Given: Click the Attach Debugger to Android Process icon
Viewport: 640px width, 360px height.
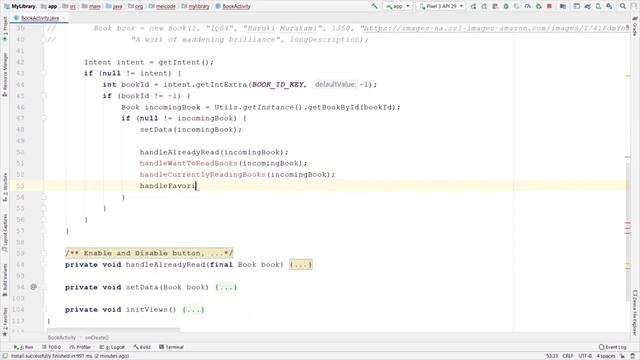Looking at the screenshot, I should point(539,6).
